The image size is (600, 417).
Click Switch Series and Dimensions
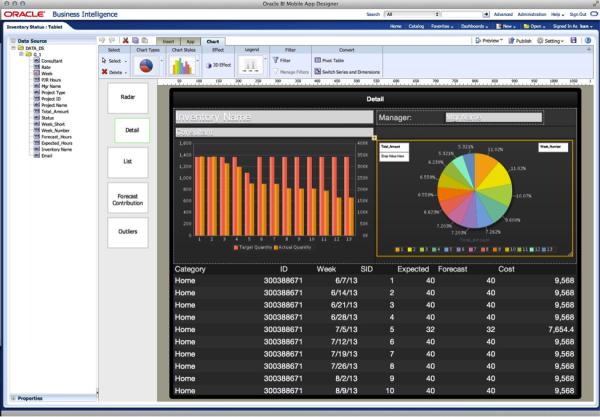(346, 72)
